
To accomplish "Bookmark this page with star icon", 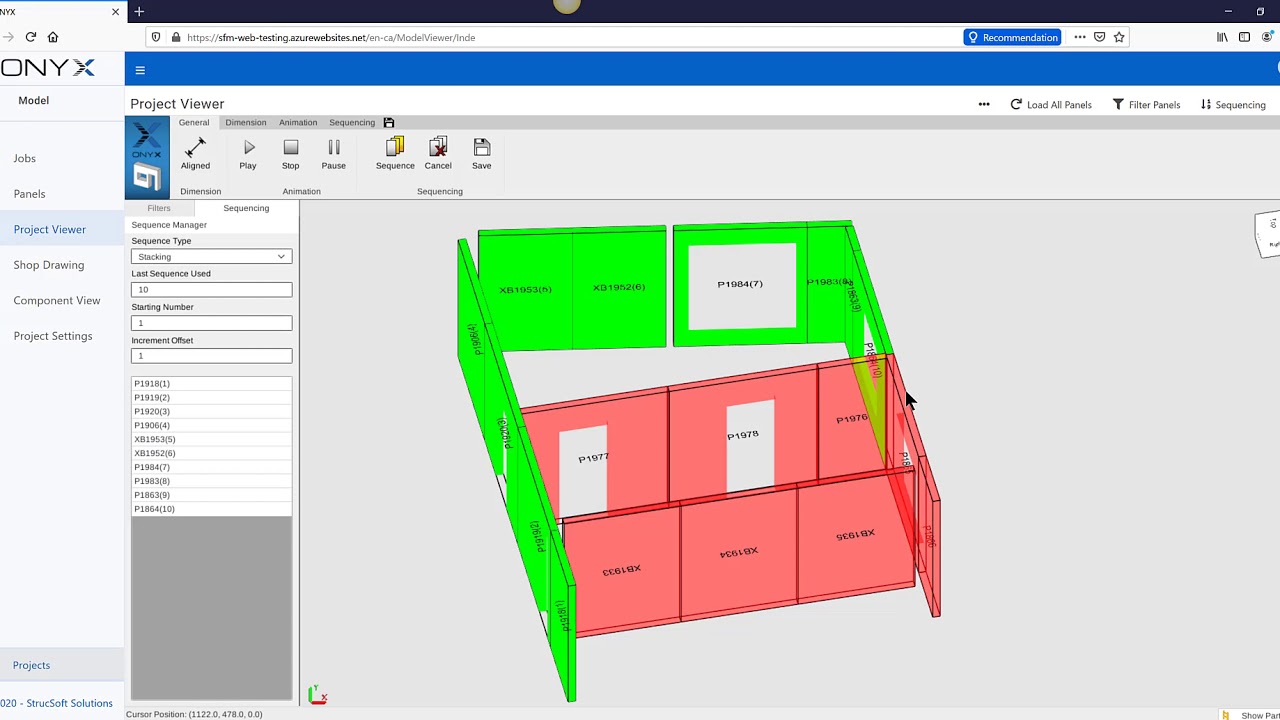I will pyautogui.click(x=1119, y=37).
